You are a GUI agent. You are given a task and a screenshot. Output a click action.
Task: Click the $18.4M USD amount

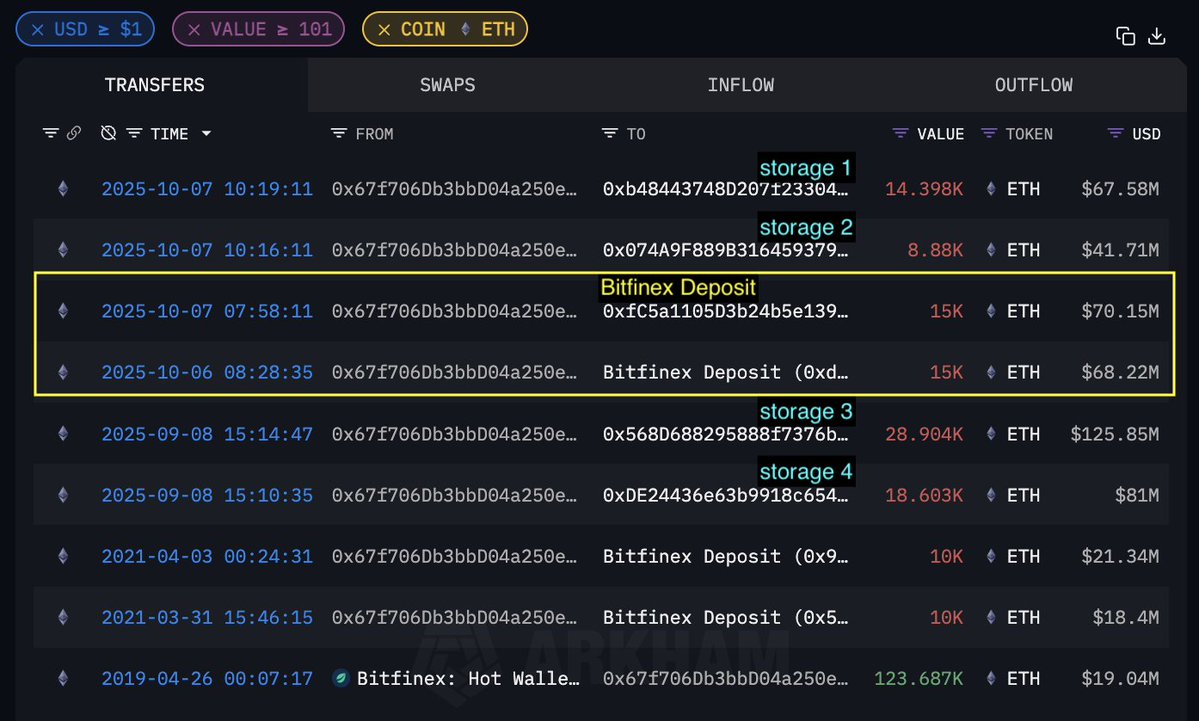(x=1126, y=618)
